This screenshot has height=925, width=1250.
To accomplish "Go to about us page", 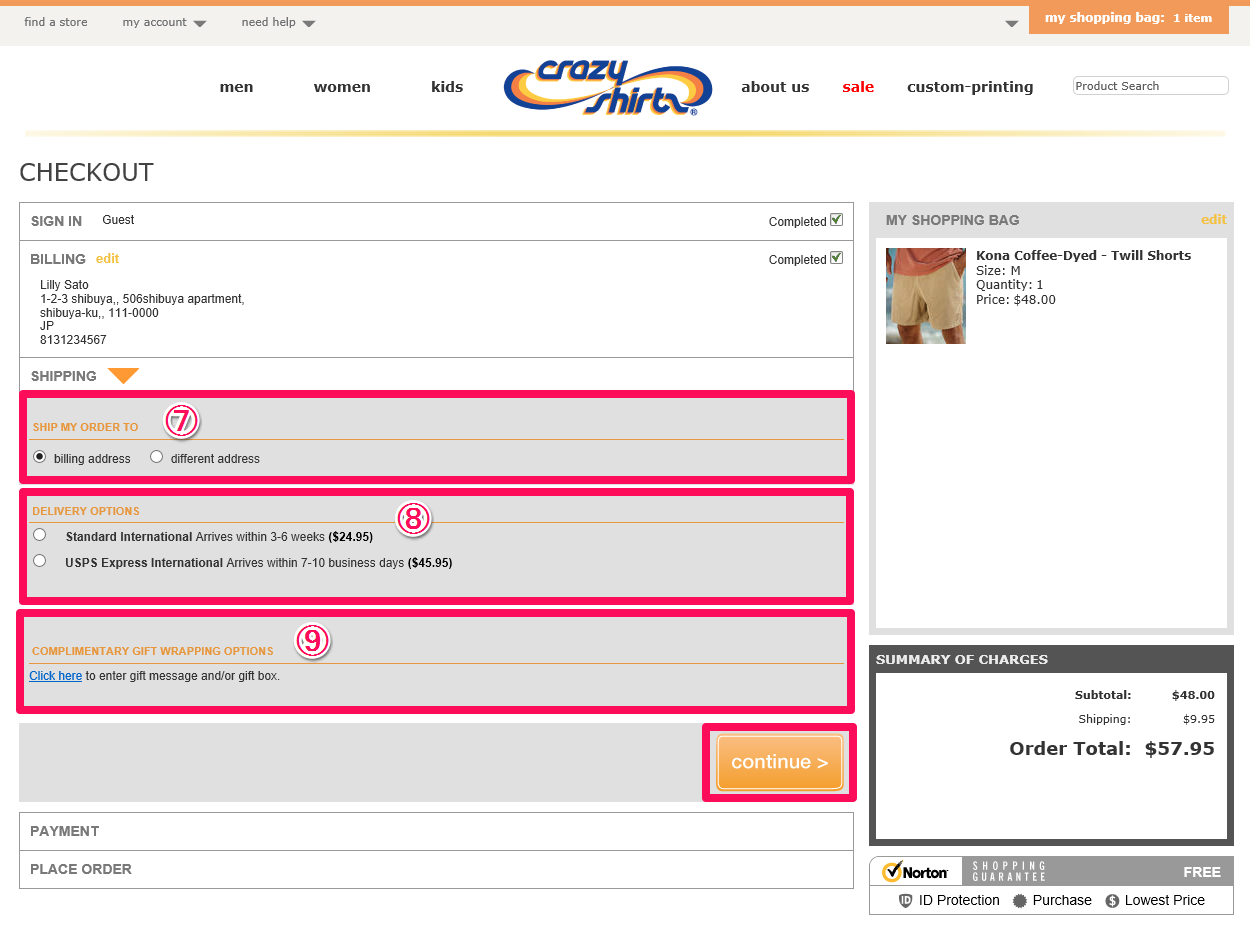I will (775, 87).
